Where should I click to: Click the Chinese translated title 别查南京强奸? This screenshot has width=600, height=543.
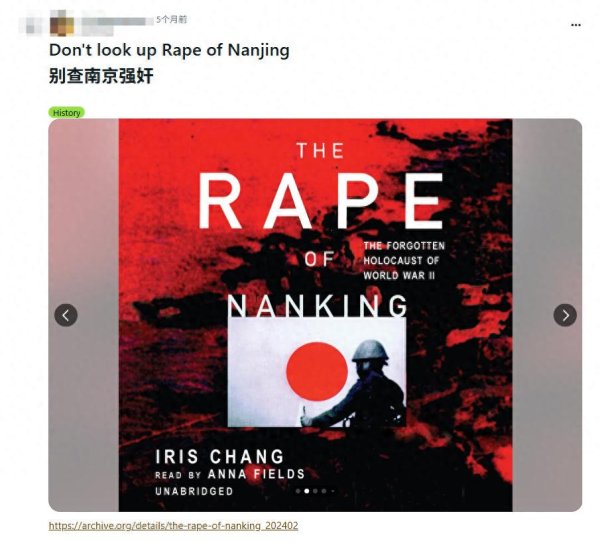101,75
